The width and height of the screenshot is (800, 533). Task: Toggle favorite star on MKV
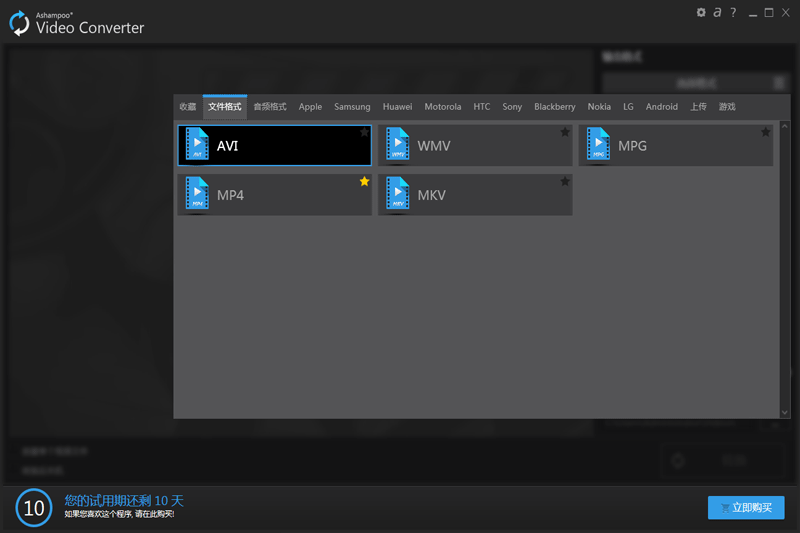565,181
